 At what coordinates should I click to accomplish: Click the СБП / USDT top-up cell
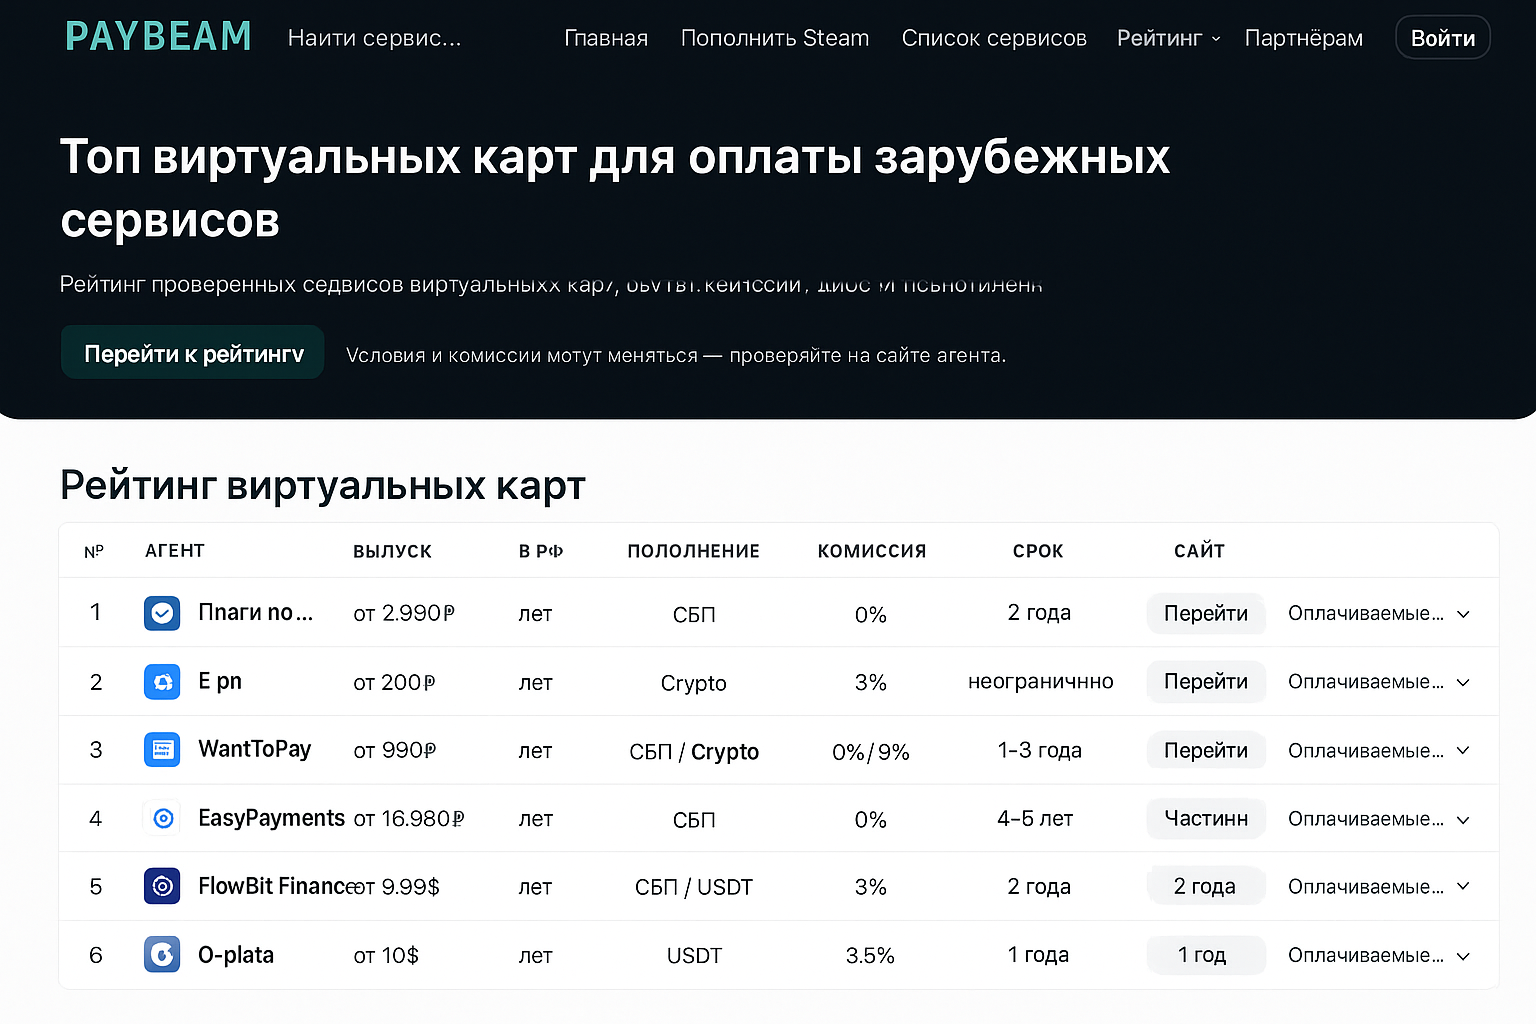694,887
